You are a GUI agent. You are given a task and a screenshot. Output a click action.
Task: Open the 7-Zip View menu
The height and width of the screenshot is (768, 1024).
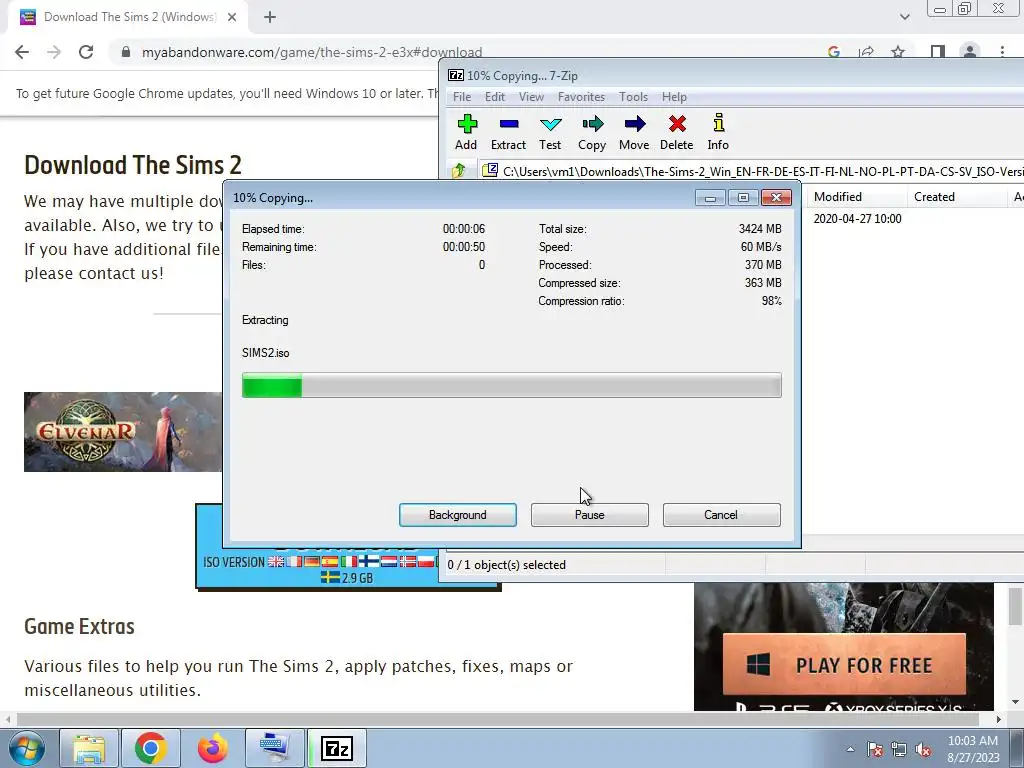531,97
